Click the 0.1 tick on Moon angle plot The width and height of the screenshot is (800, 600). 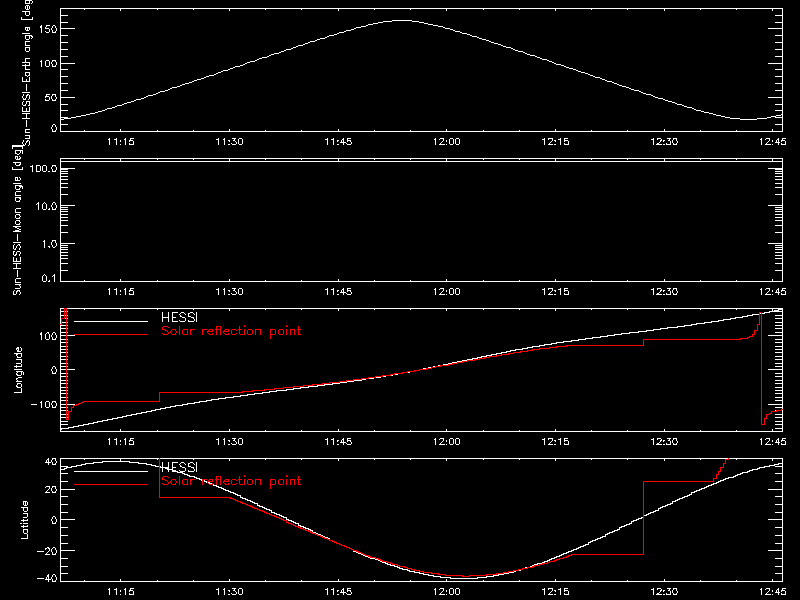49,278
